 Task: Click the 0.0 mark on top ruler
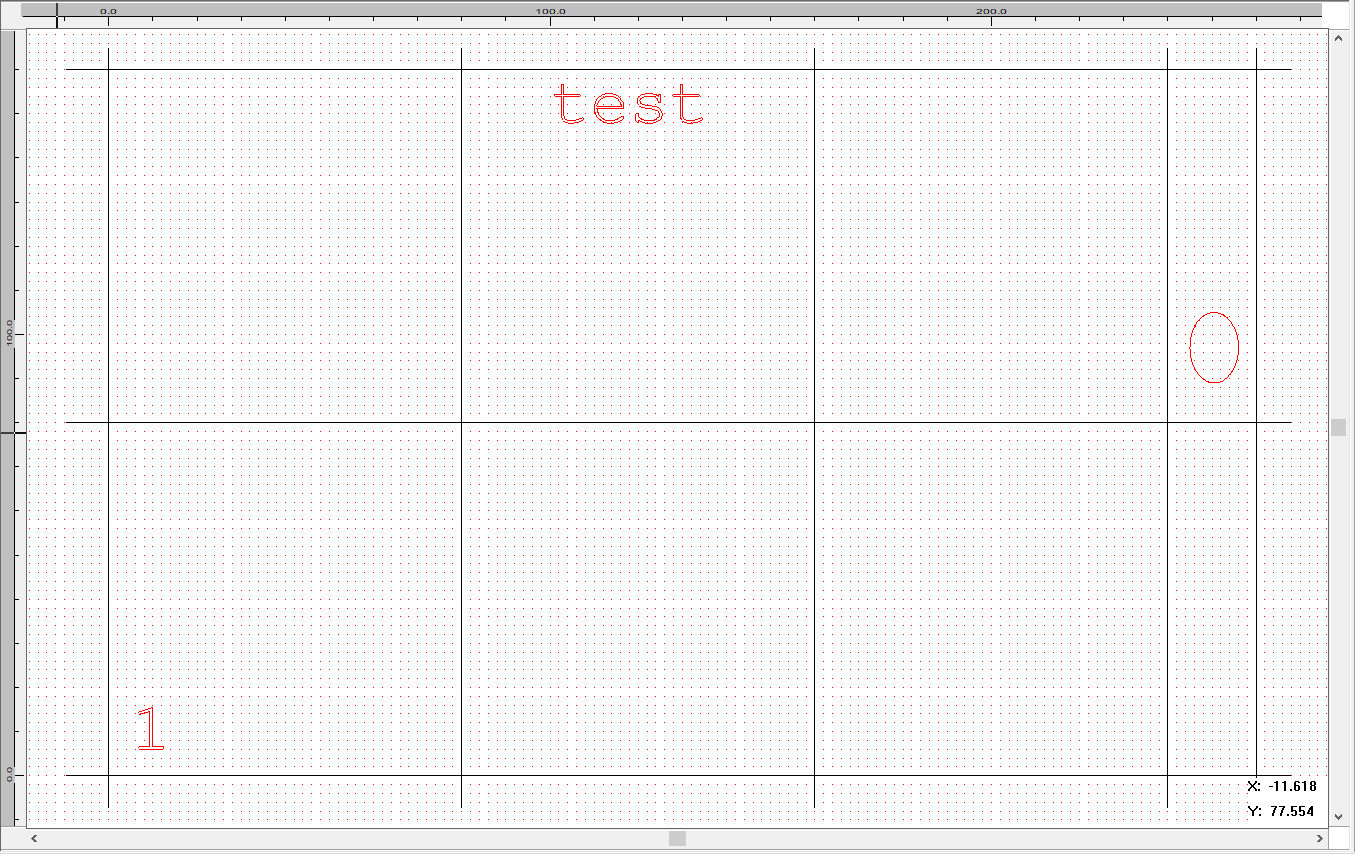click(x=108, y=11)
